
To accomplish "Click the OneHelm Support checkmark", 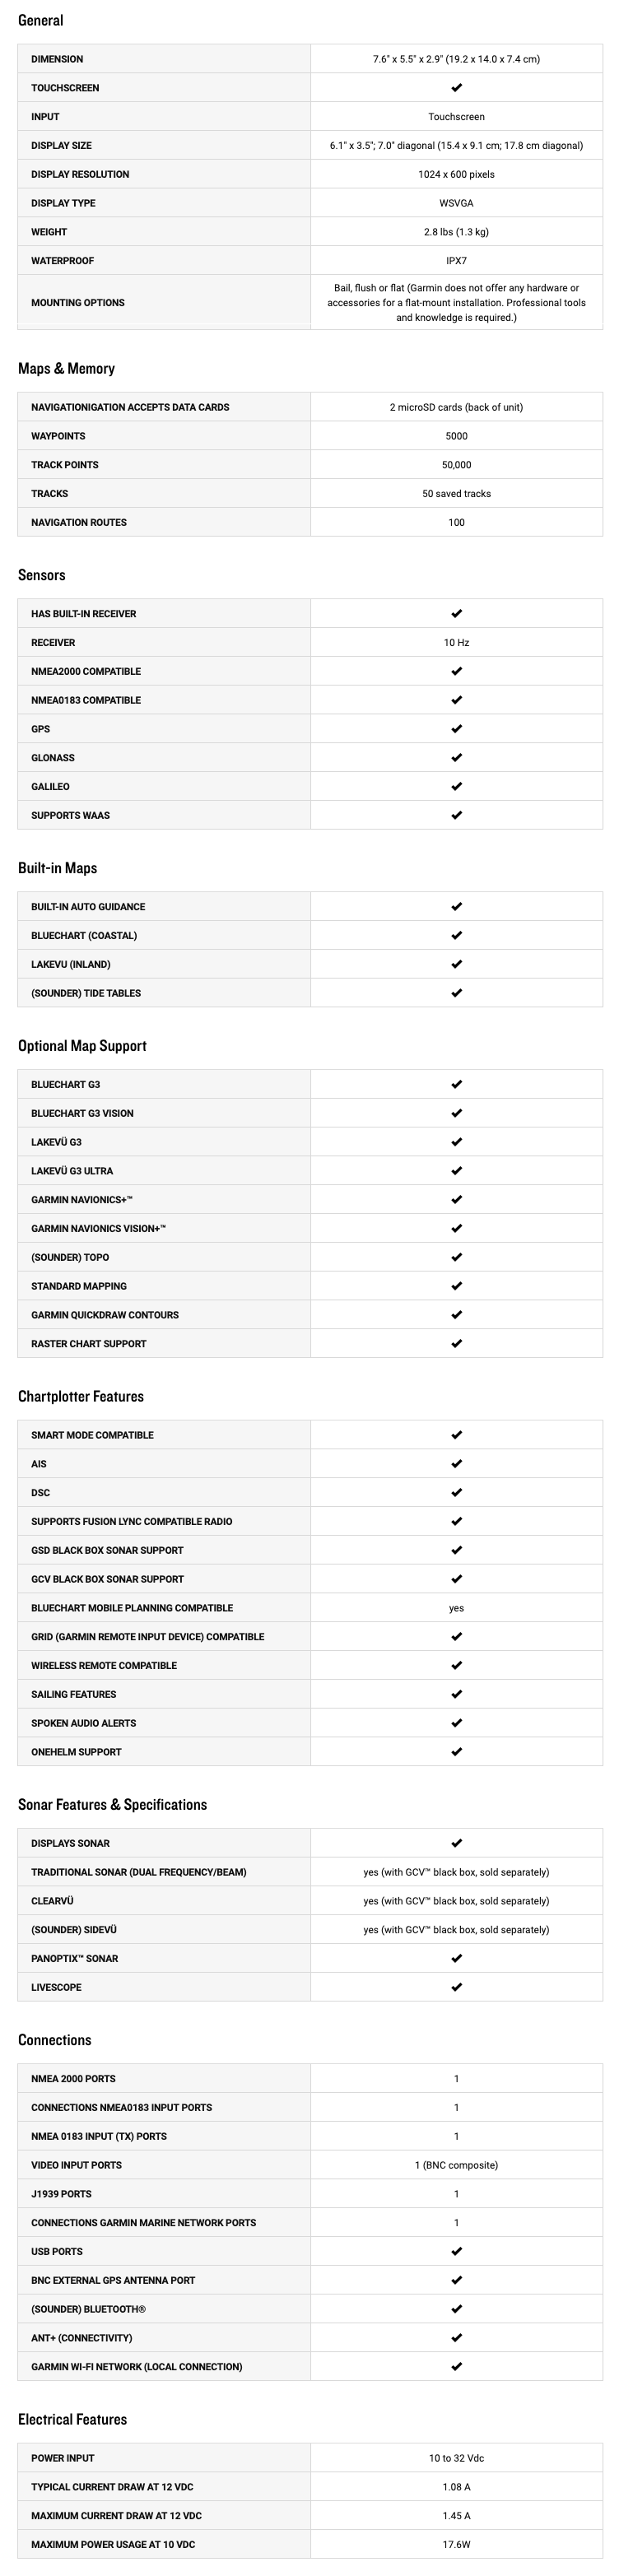I will pos(456,1752).
